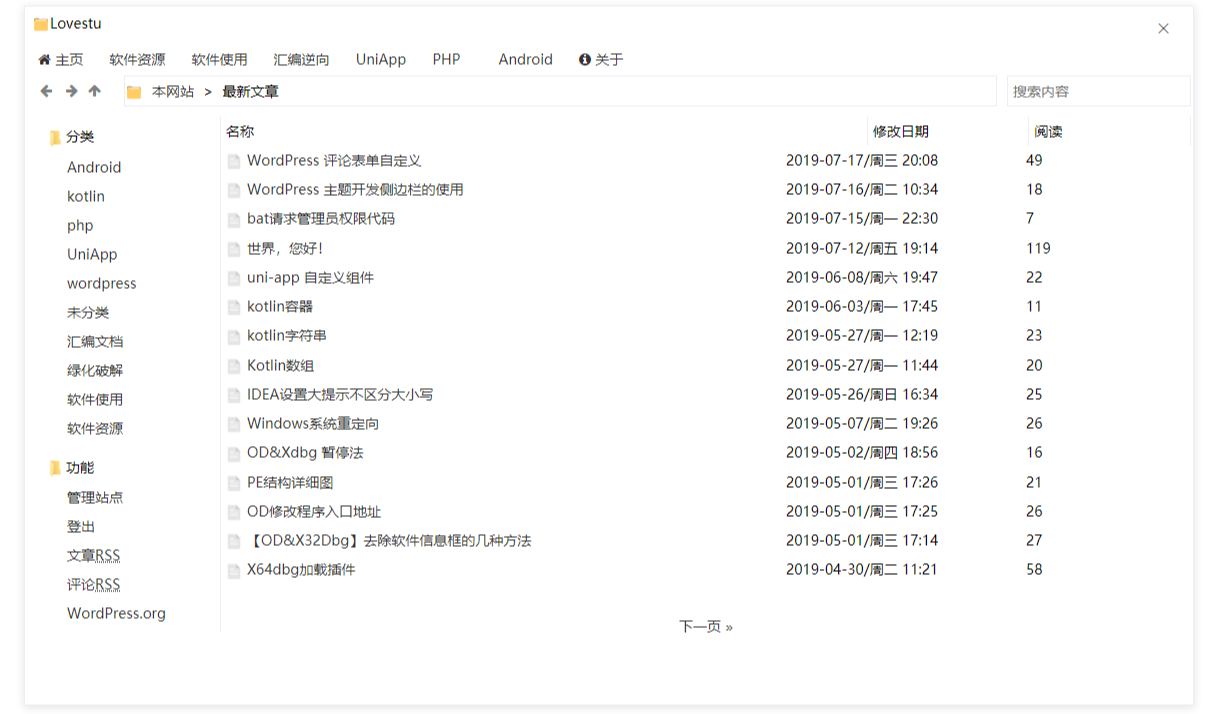Image resolution: width=1222 pixels, height=714 pixels.
Task: Open the WordPress.org link in the sidebar
Action: pyautogui.click(x=116, y=614)
